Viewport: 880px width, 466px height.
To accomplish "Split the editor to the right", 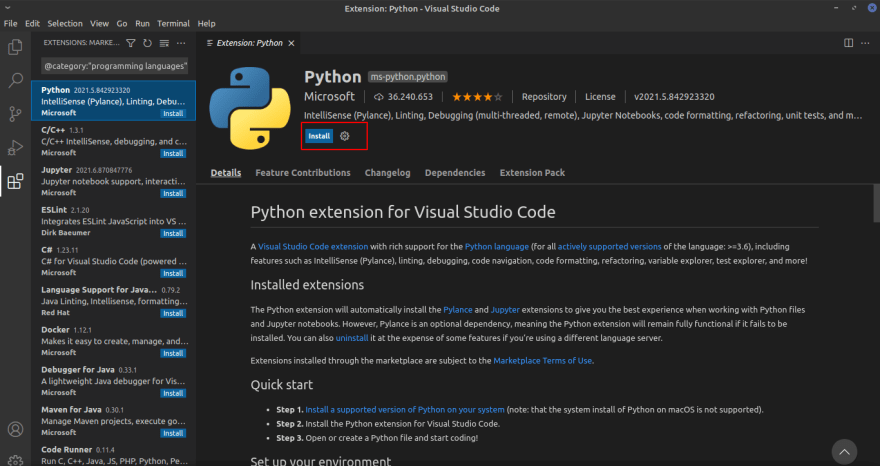I will [x=849, y=43].
